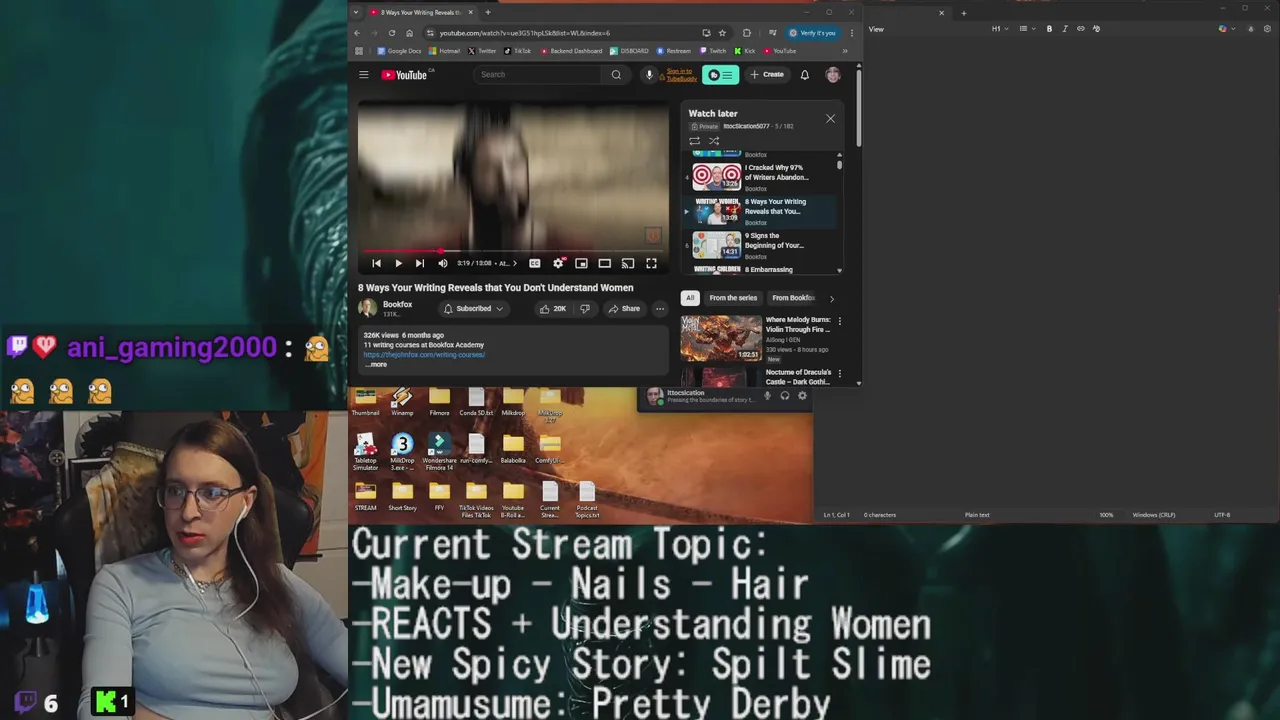Open a new Chrome tab with plus
Image resolution: width=1280 pixels, height=720 pixels.
click(488, 12)
